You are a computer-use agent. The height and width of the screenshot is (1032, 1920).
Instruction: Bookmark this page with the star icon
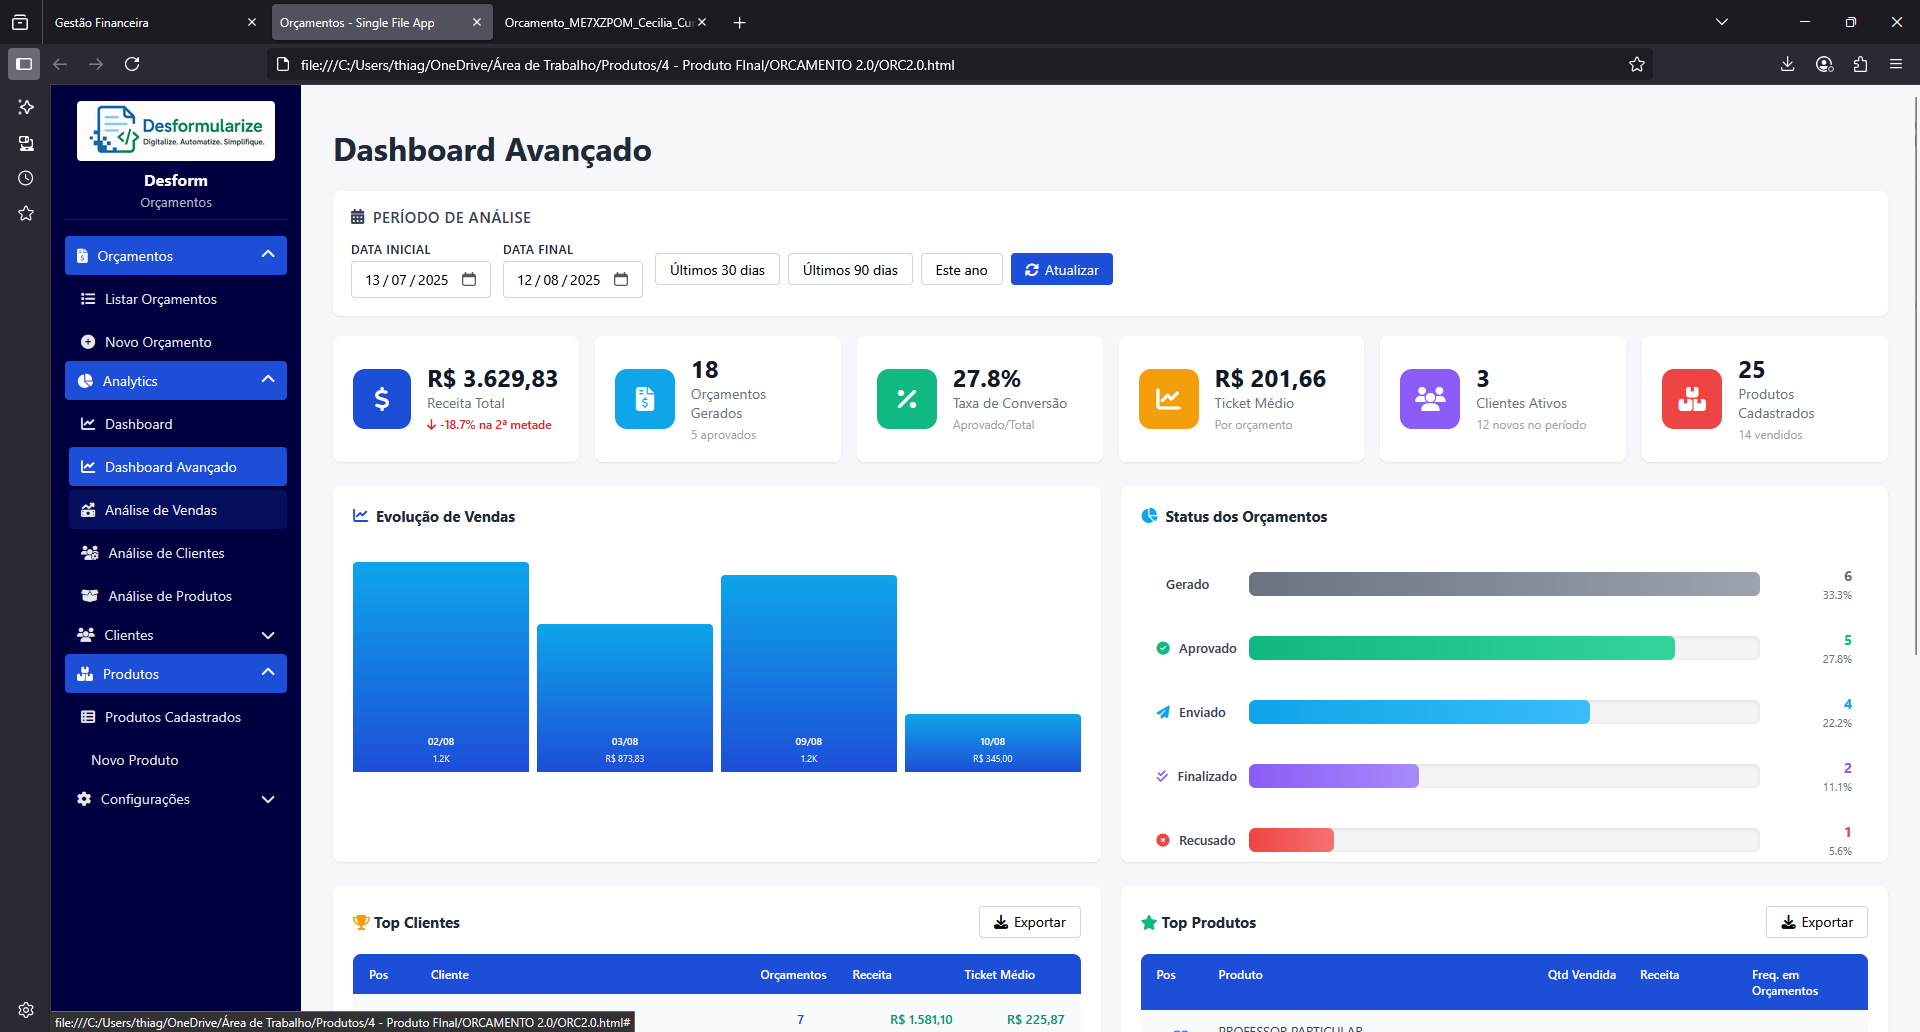(x=1636, y=65)
